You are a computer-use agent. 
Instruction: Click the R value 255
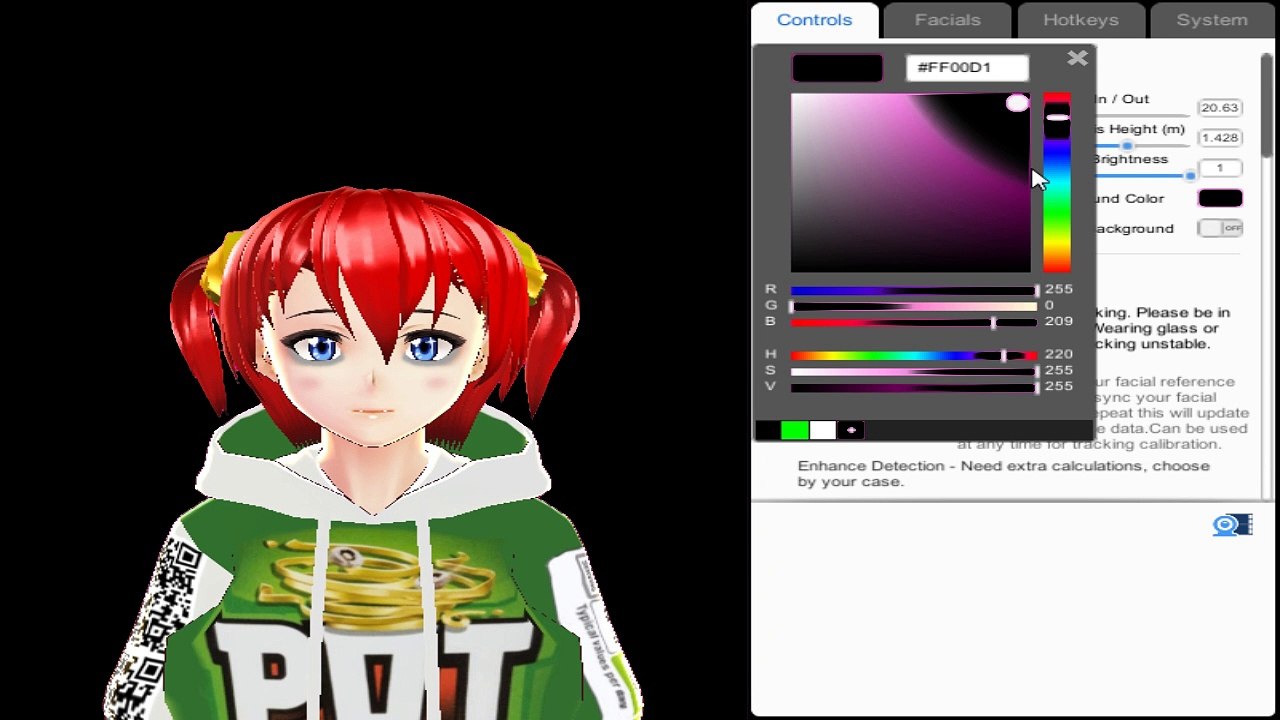(1058, 289)
